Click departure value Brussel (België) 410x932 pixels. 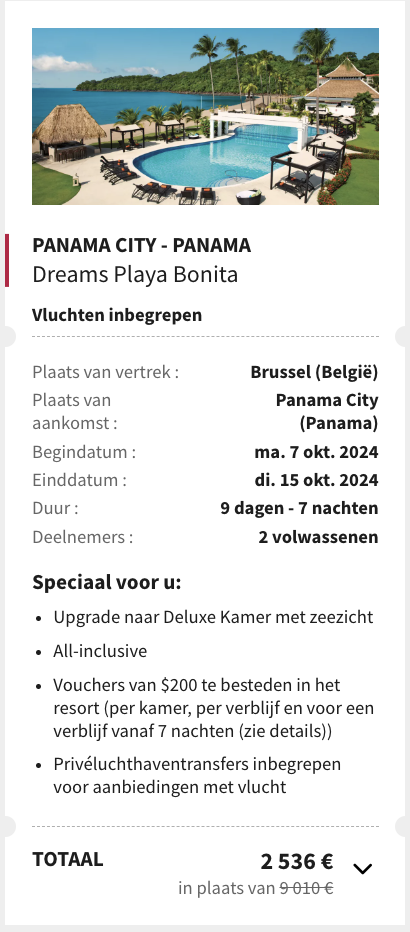(x=314, y=372)
